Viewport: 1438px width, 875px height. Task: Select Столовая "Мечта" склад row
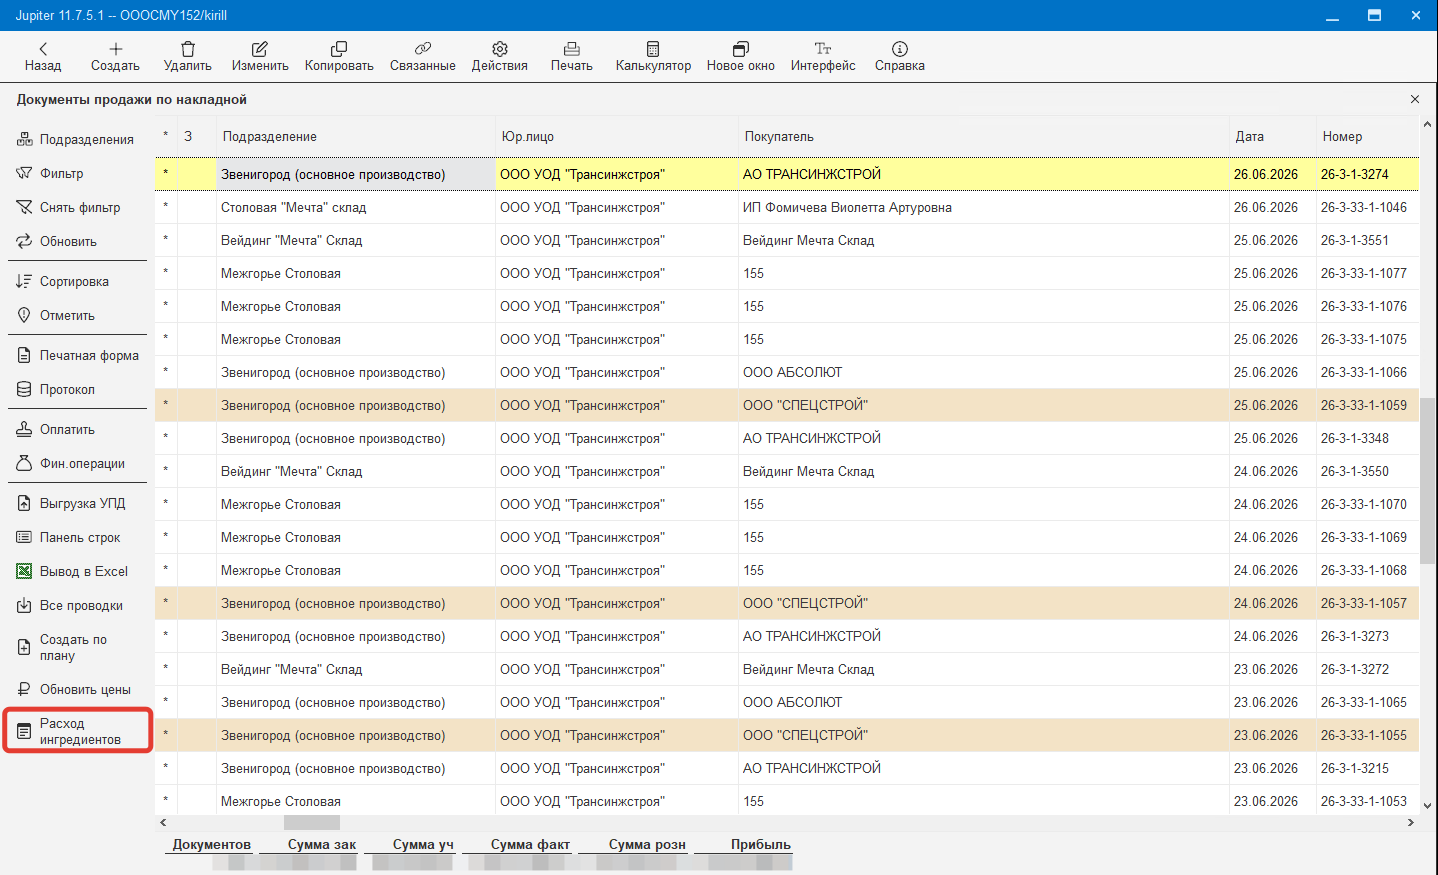787,207
